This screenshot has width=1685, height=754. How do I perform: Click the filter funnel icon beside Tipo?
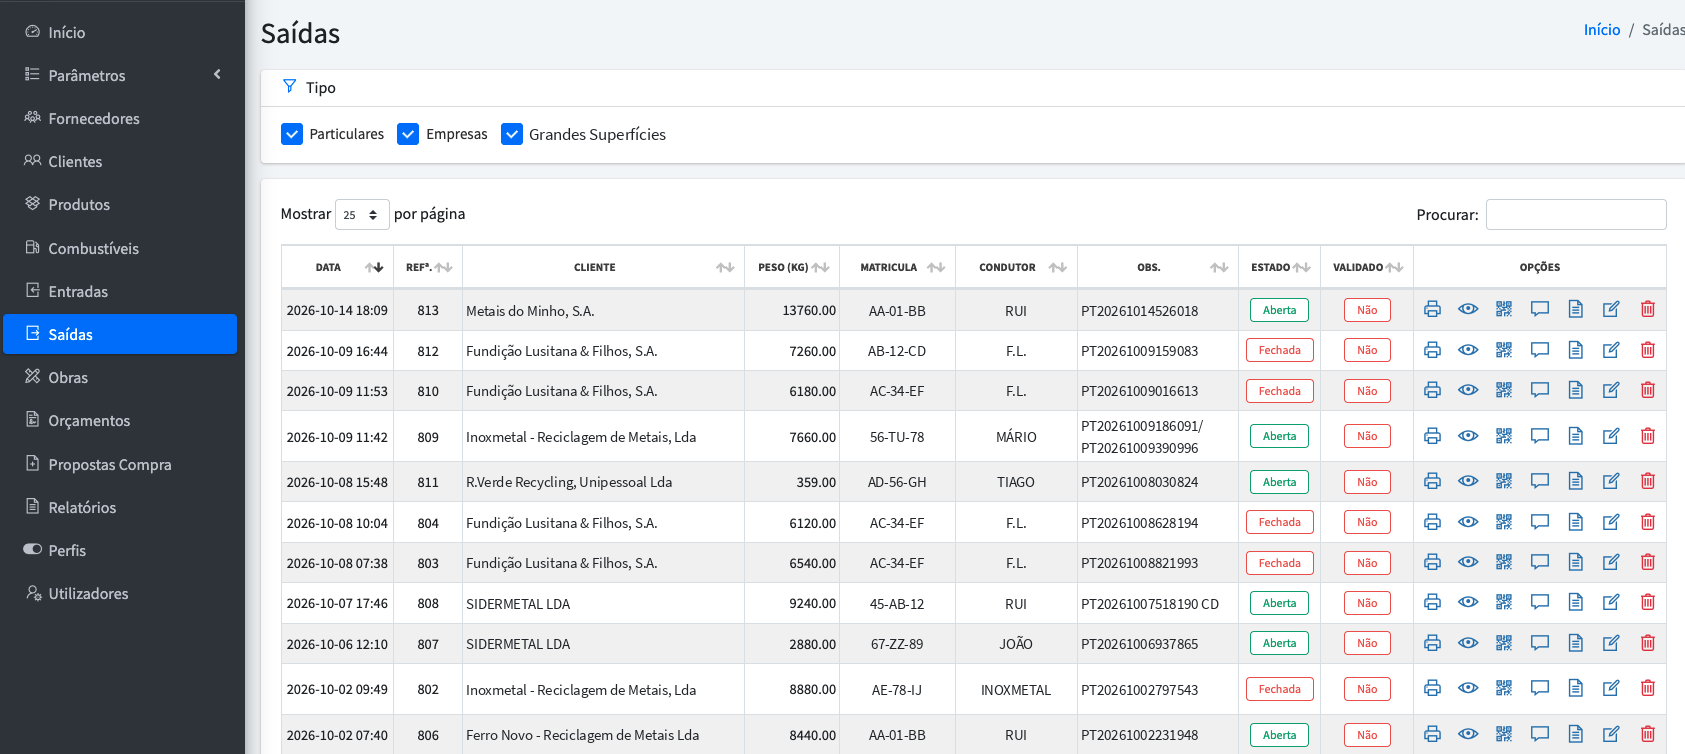(x=289, y=86)
